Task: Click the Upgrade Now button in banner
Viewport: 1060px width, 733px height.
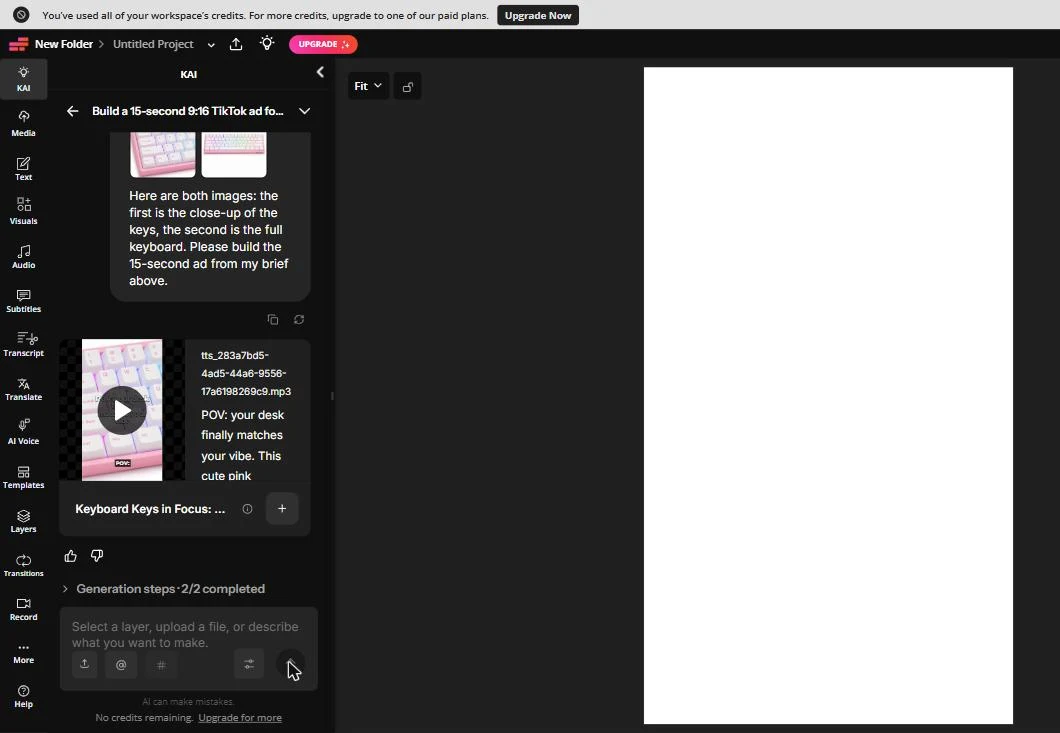Action: pos(538,15)
